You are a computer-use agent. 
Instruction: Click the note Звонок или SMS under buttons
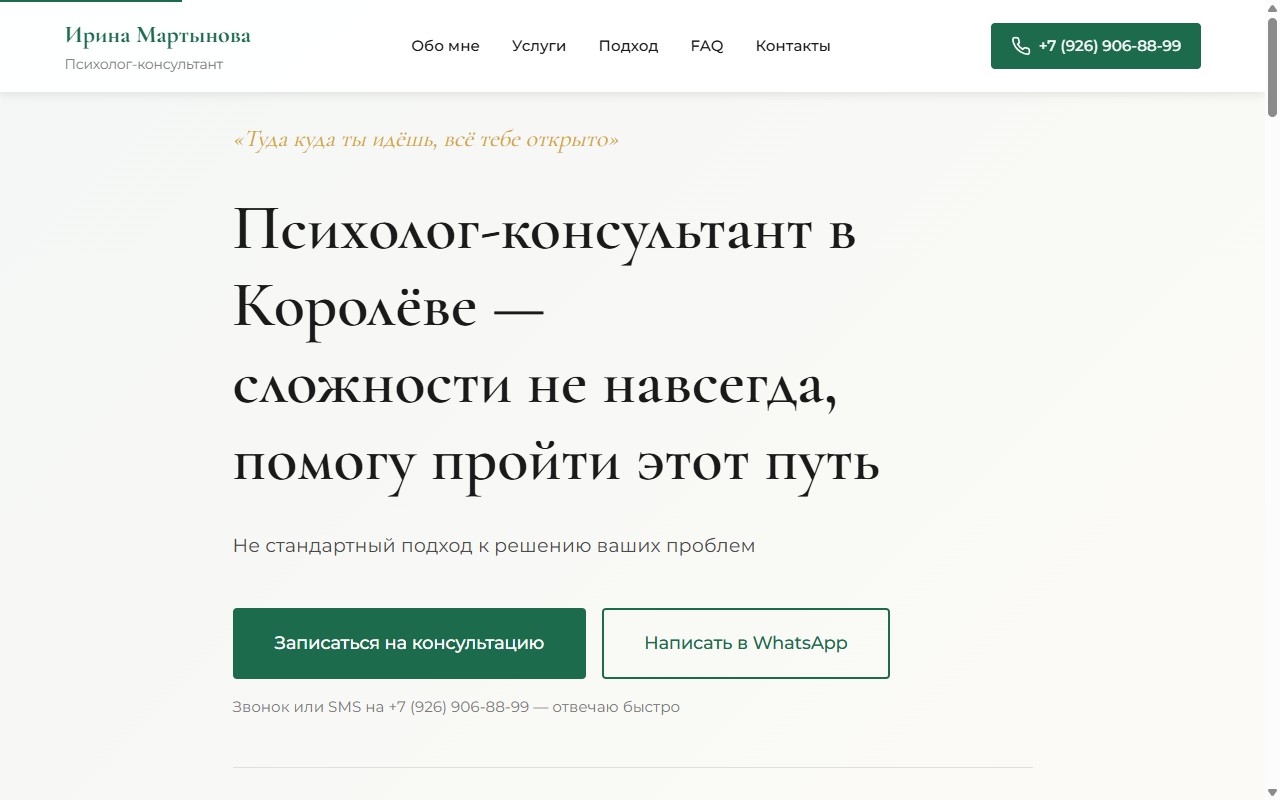(x=456, y=707)
